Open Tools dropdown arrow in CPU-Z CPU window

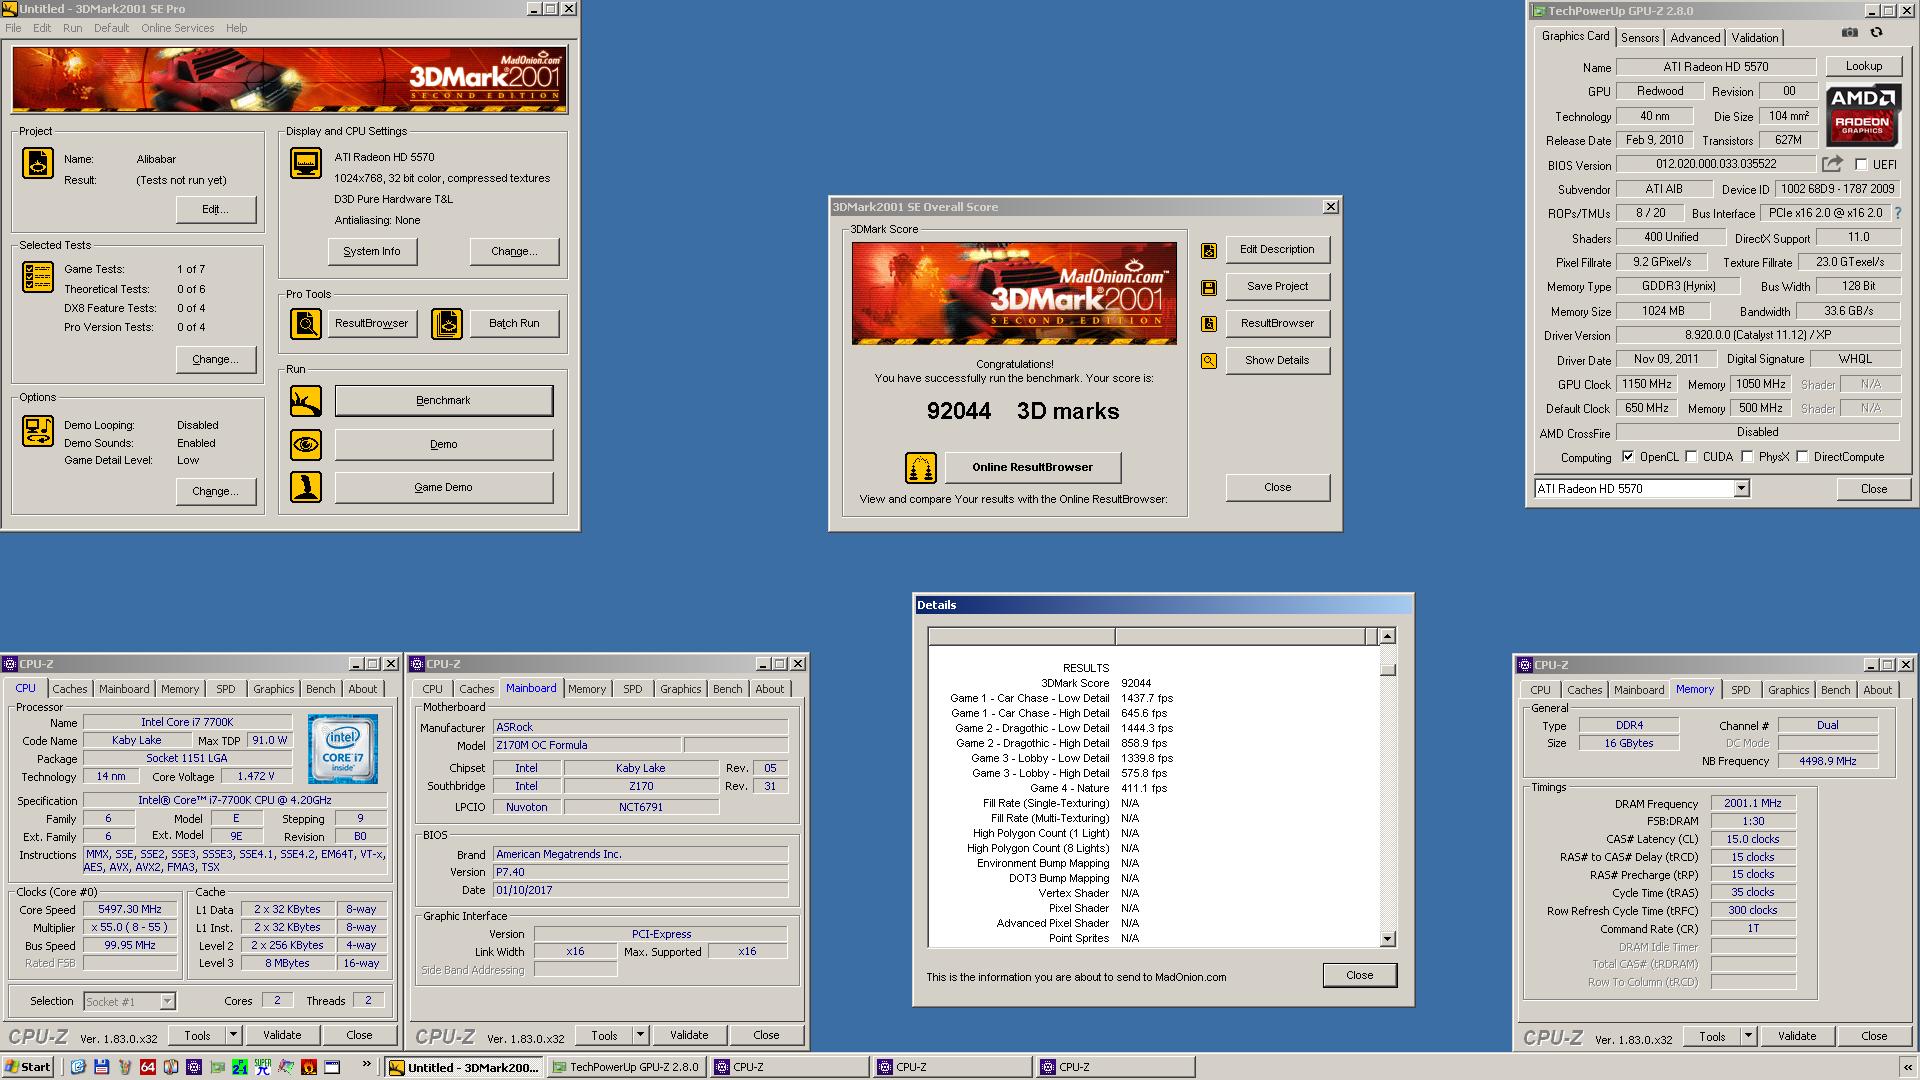tap(233, 1035)
